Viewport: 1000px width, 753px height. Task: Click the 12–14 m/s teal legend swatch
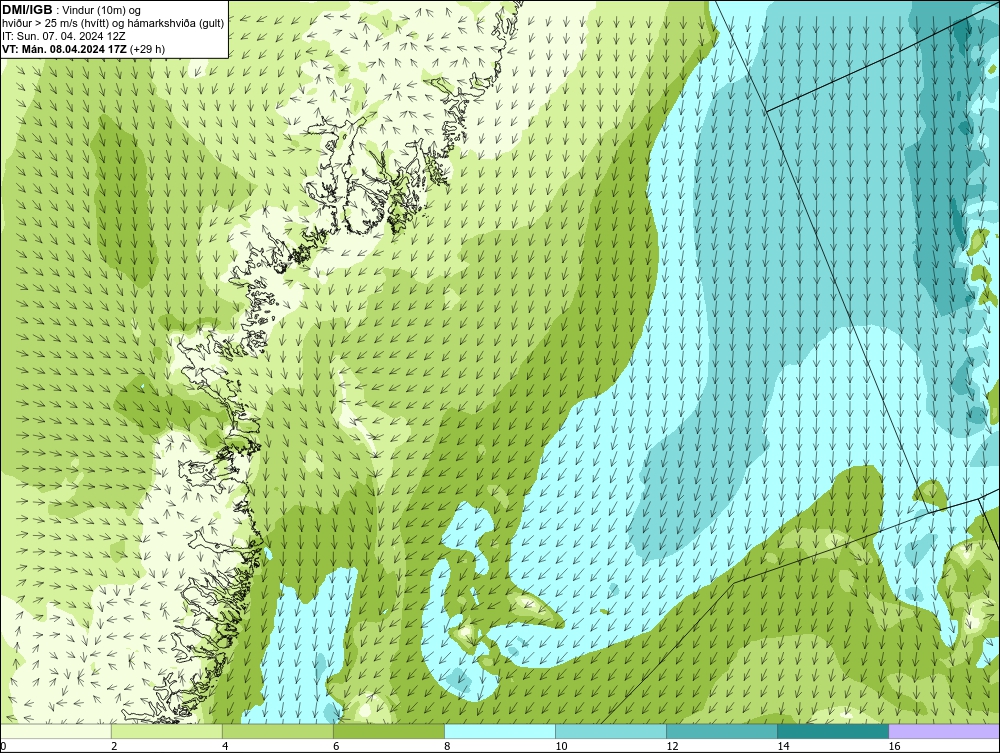721,732
